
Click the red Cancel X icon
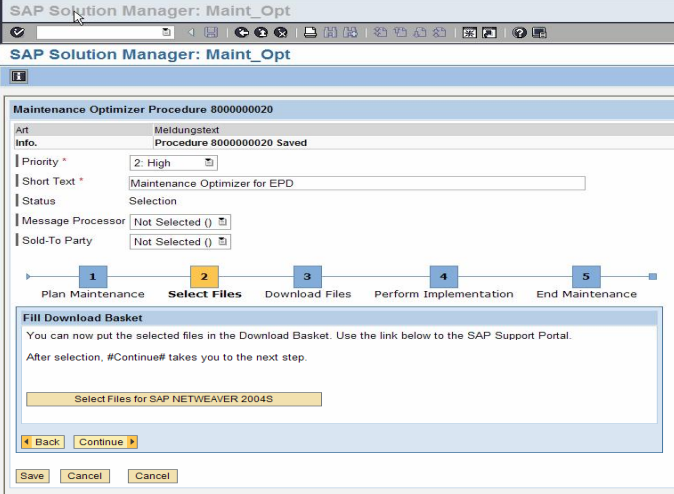pyautogui.click(x=281, y=32)
